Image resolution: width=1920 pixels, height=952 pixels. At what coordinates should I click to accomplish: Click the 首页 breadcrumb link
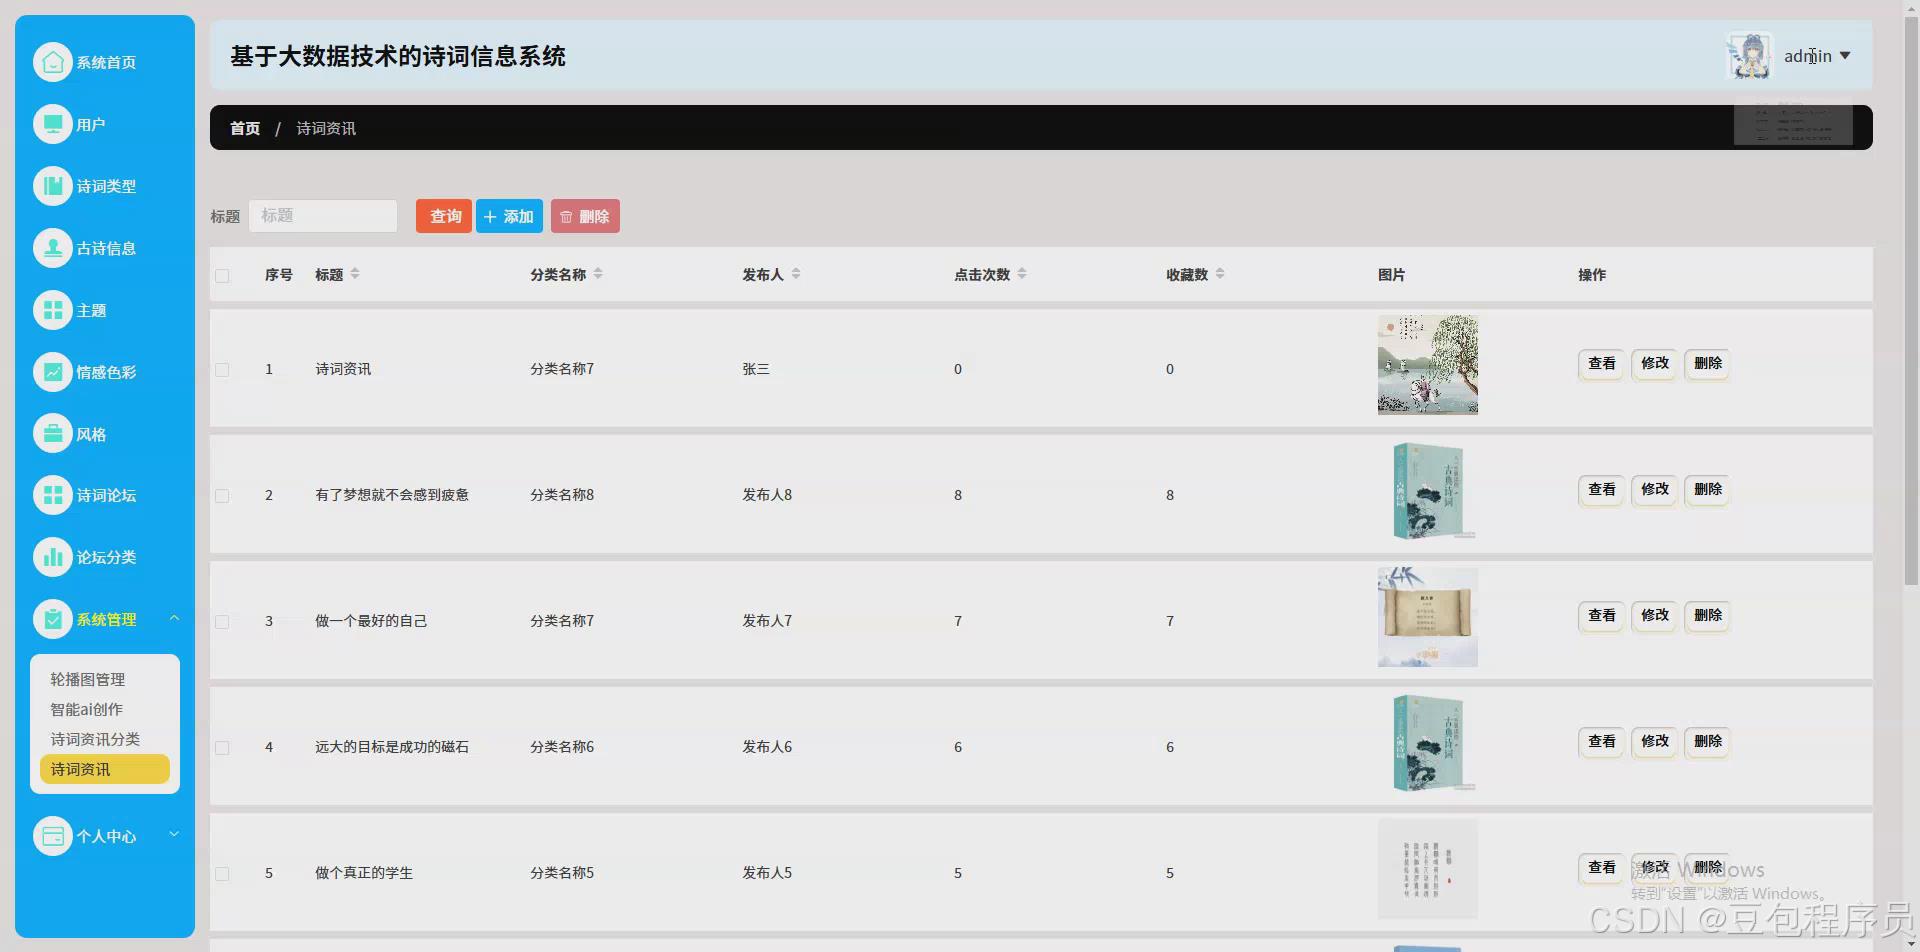click(x=245, y=128)
